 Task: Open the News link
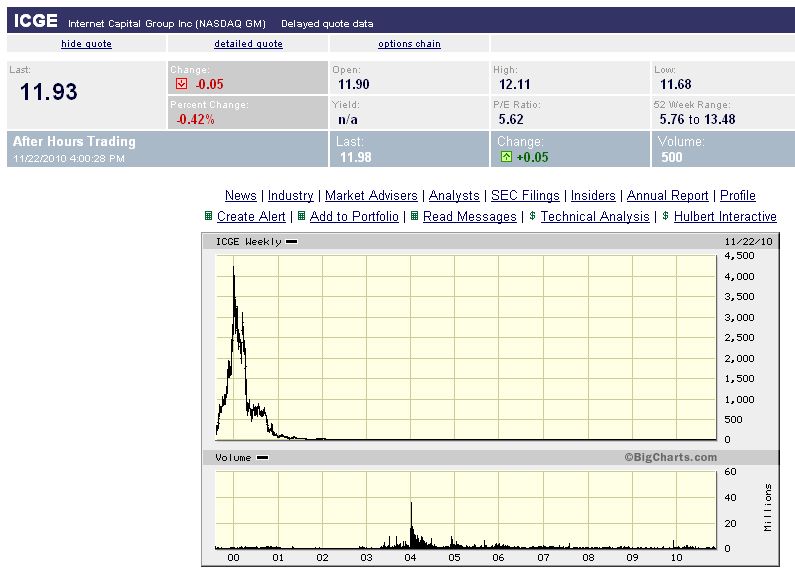point(241,195)
